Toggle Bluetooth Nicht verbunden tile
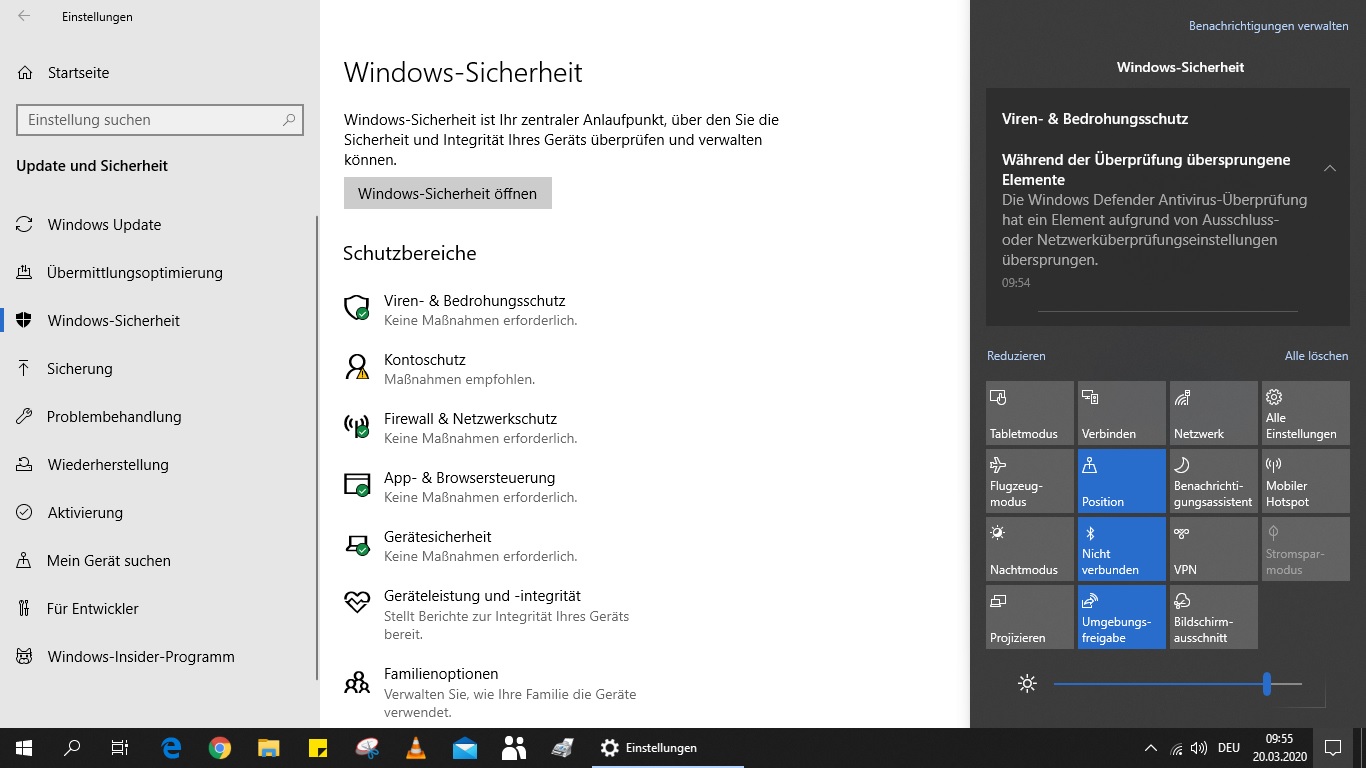 [1122, 549]
